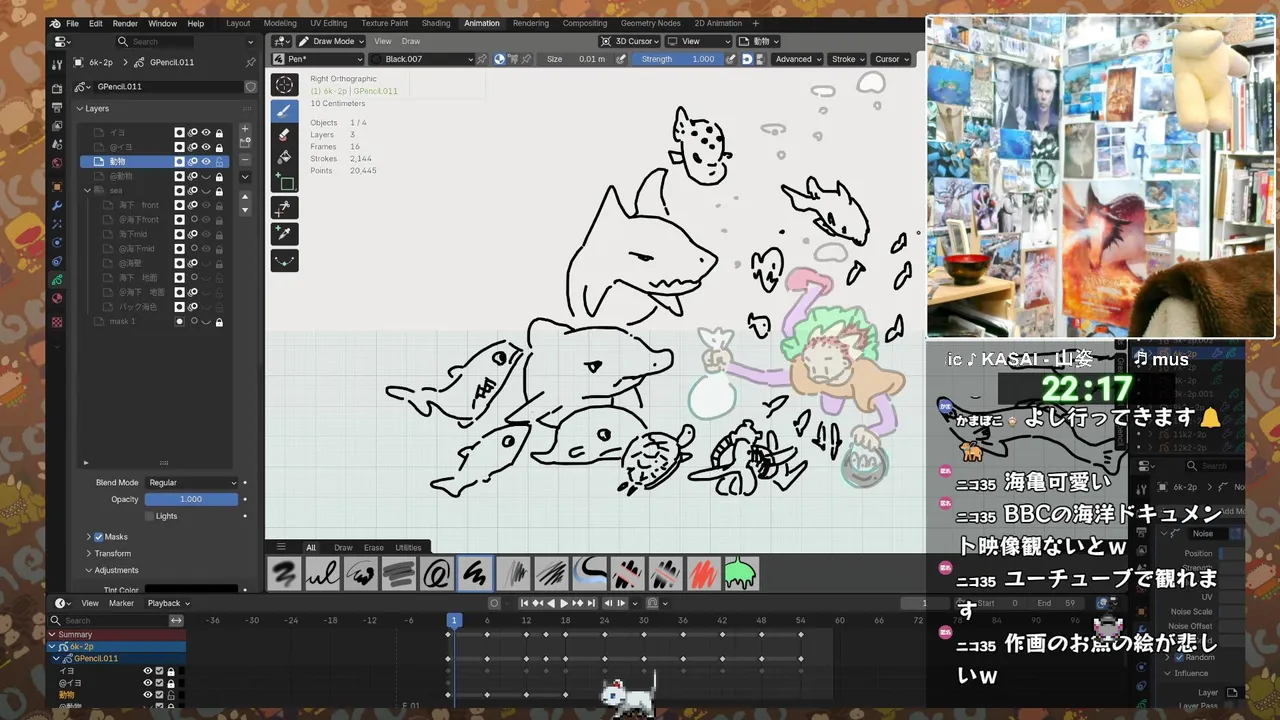Open the Object properties tab
The image size is (1280, 720).
[x=57, y=186]
